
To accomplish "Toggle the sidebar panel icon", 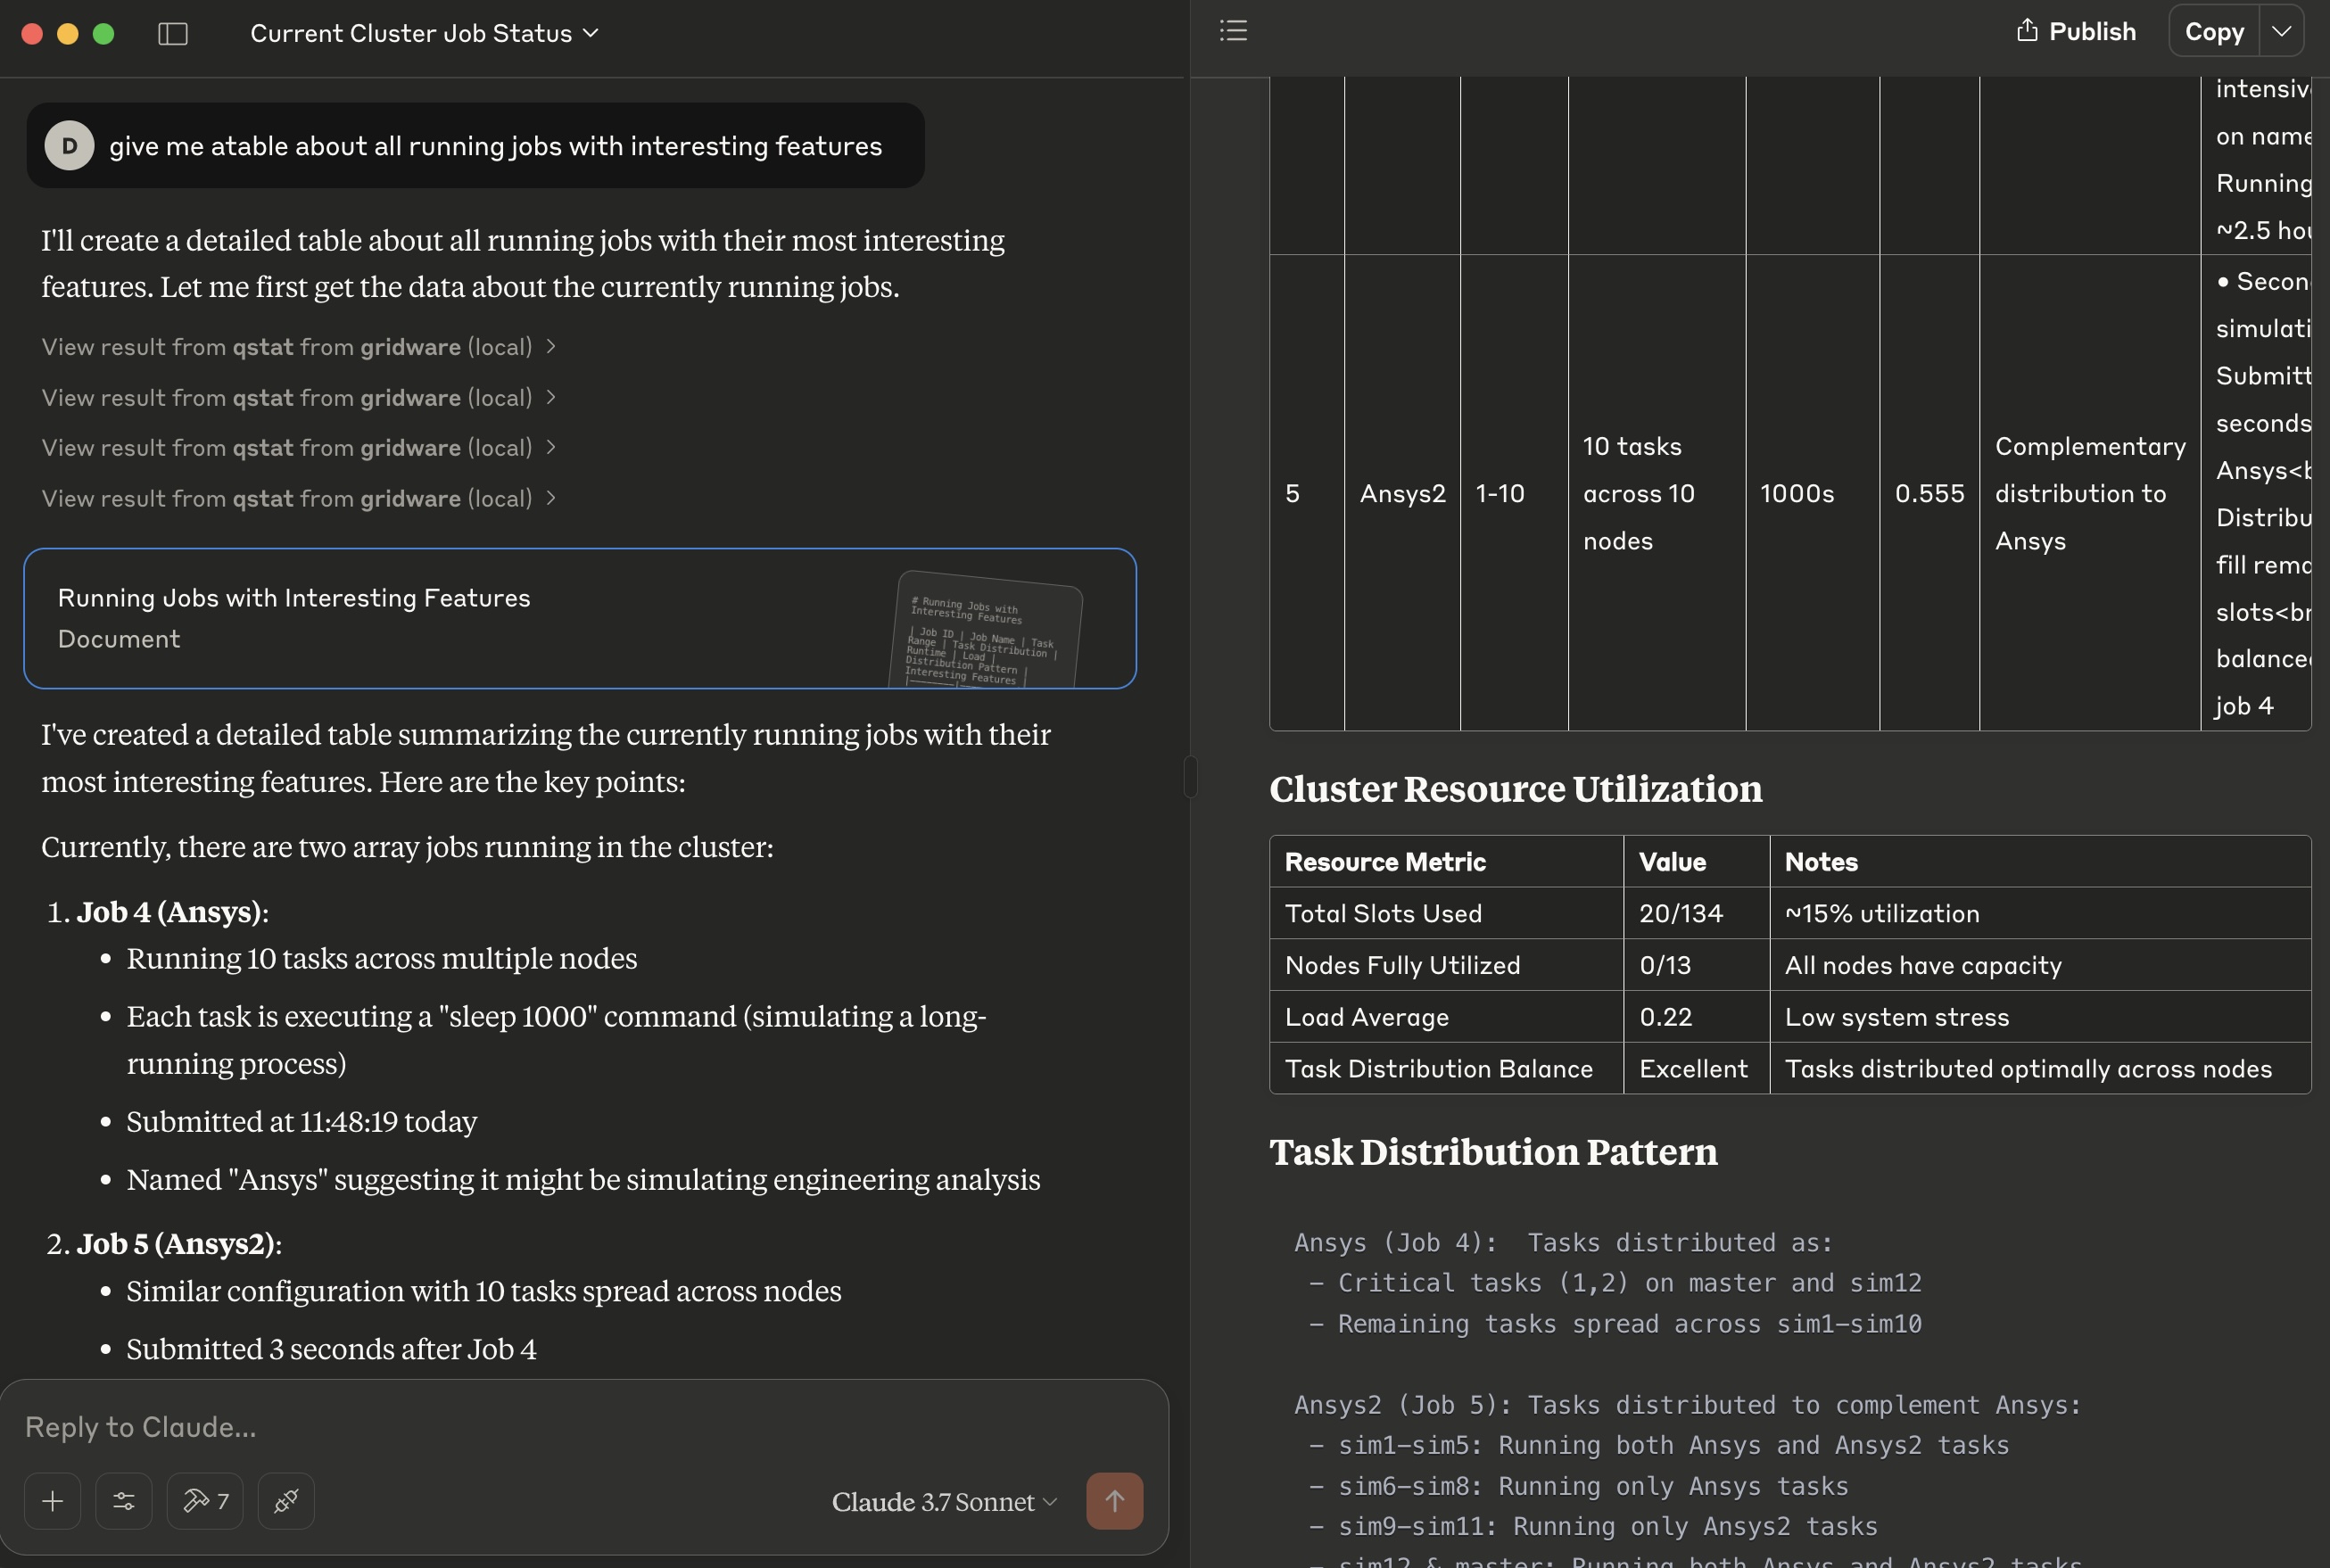I will 173,34.
